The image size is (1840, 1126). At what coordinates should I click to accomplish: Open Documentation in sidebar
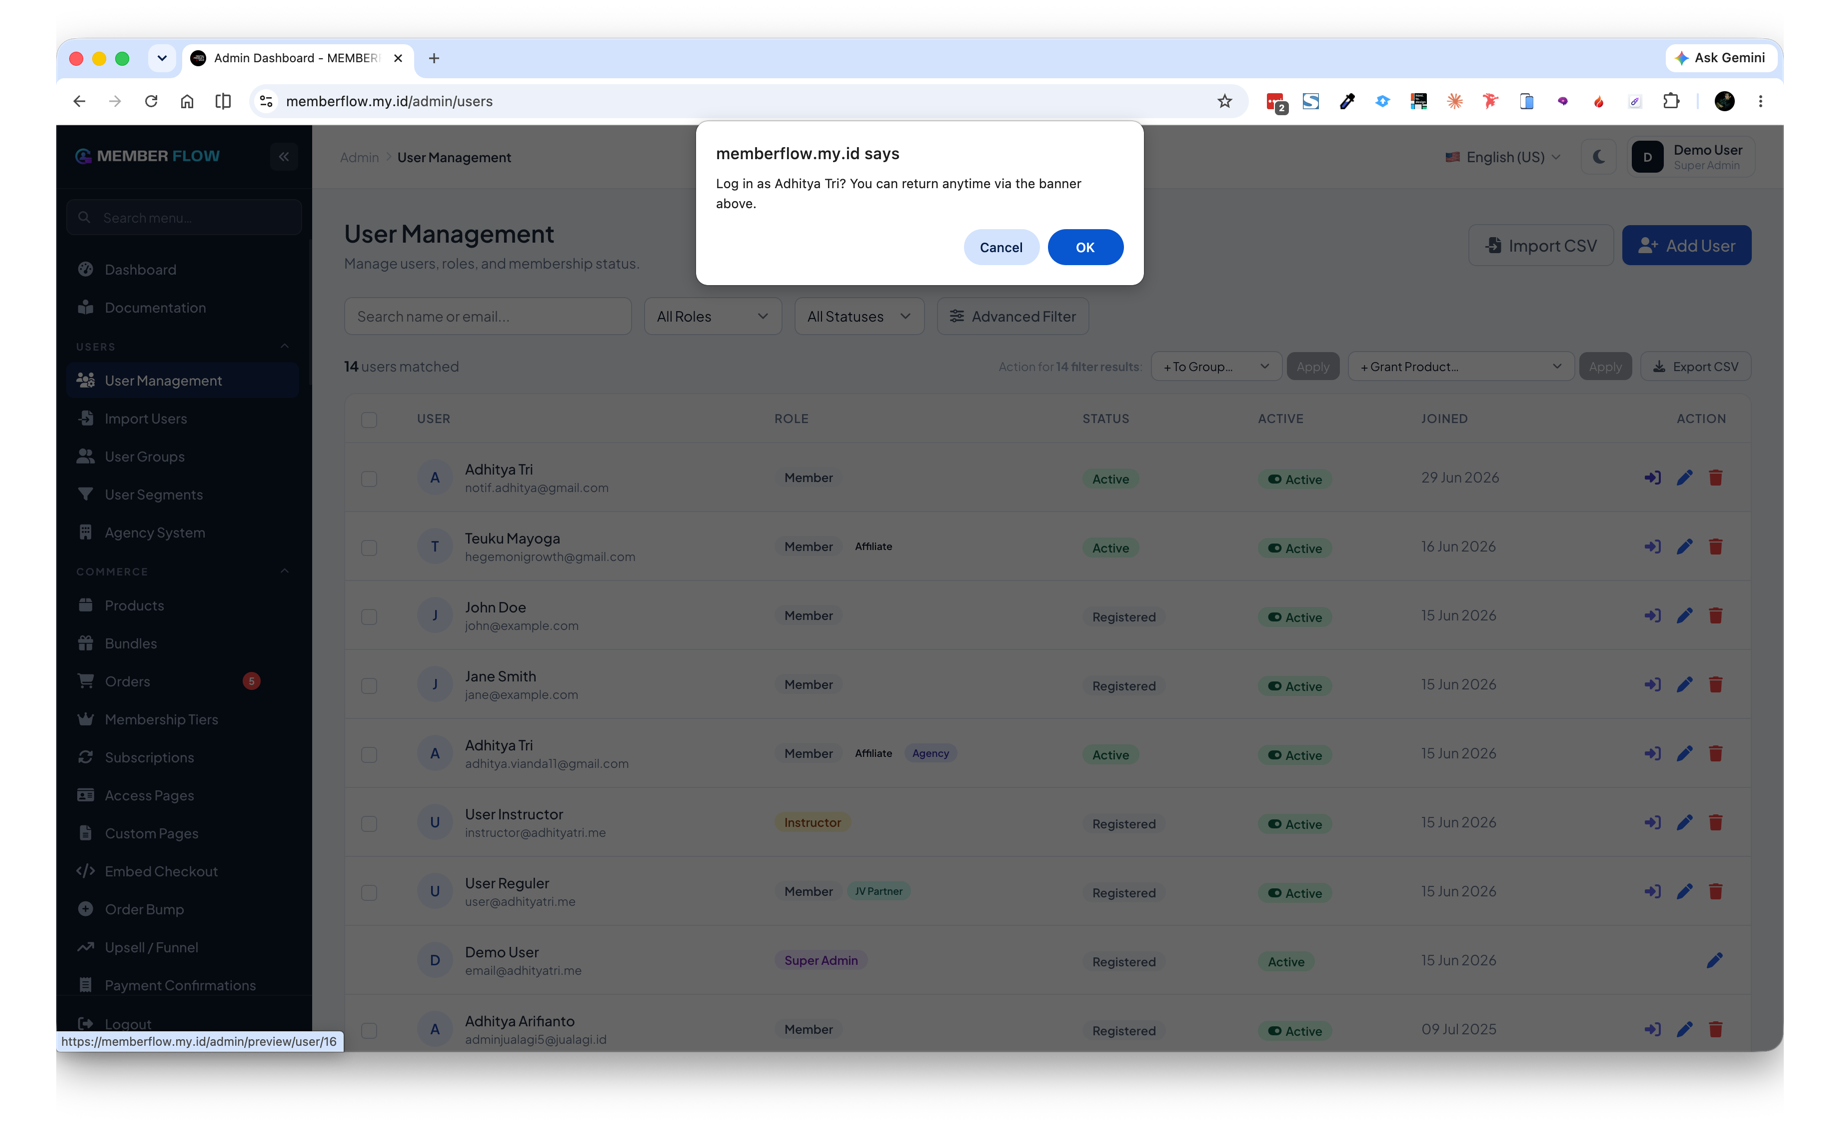click(183, 307)
